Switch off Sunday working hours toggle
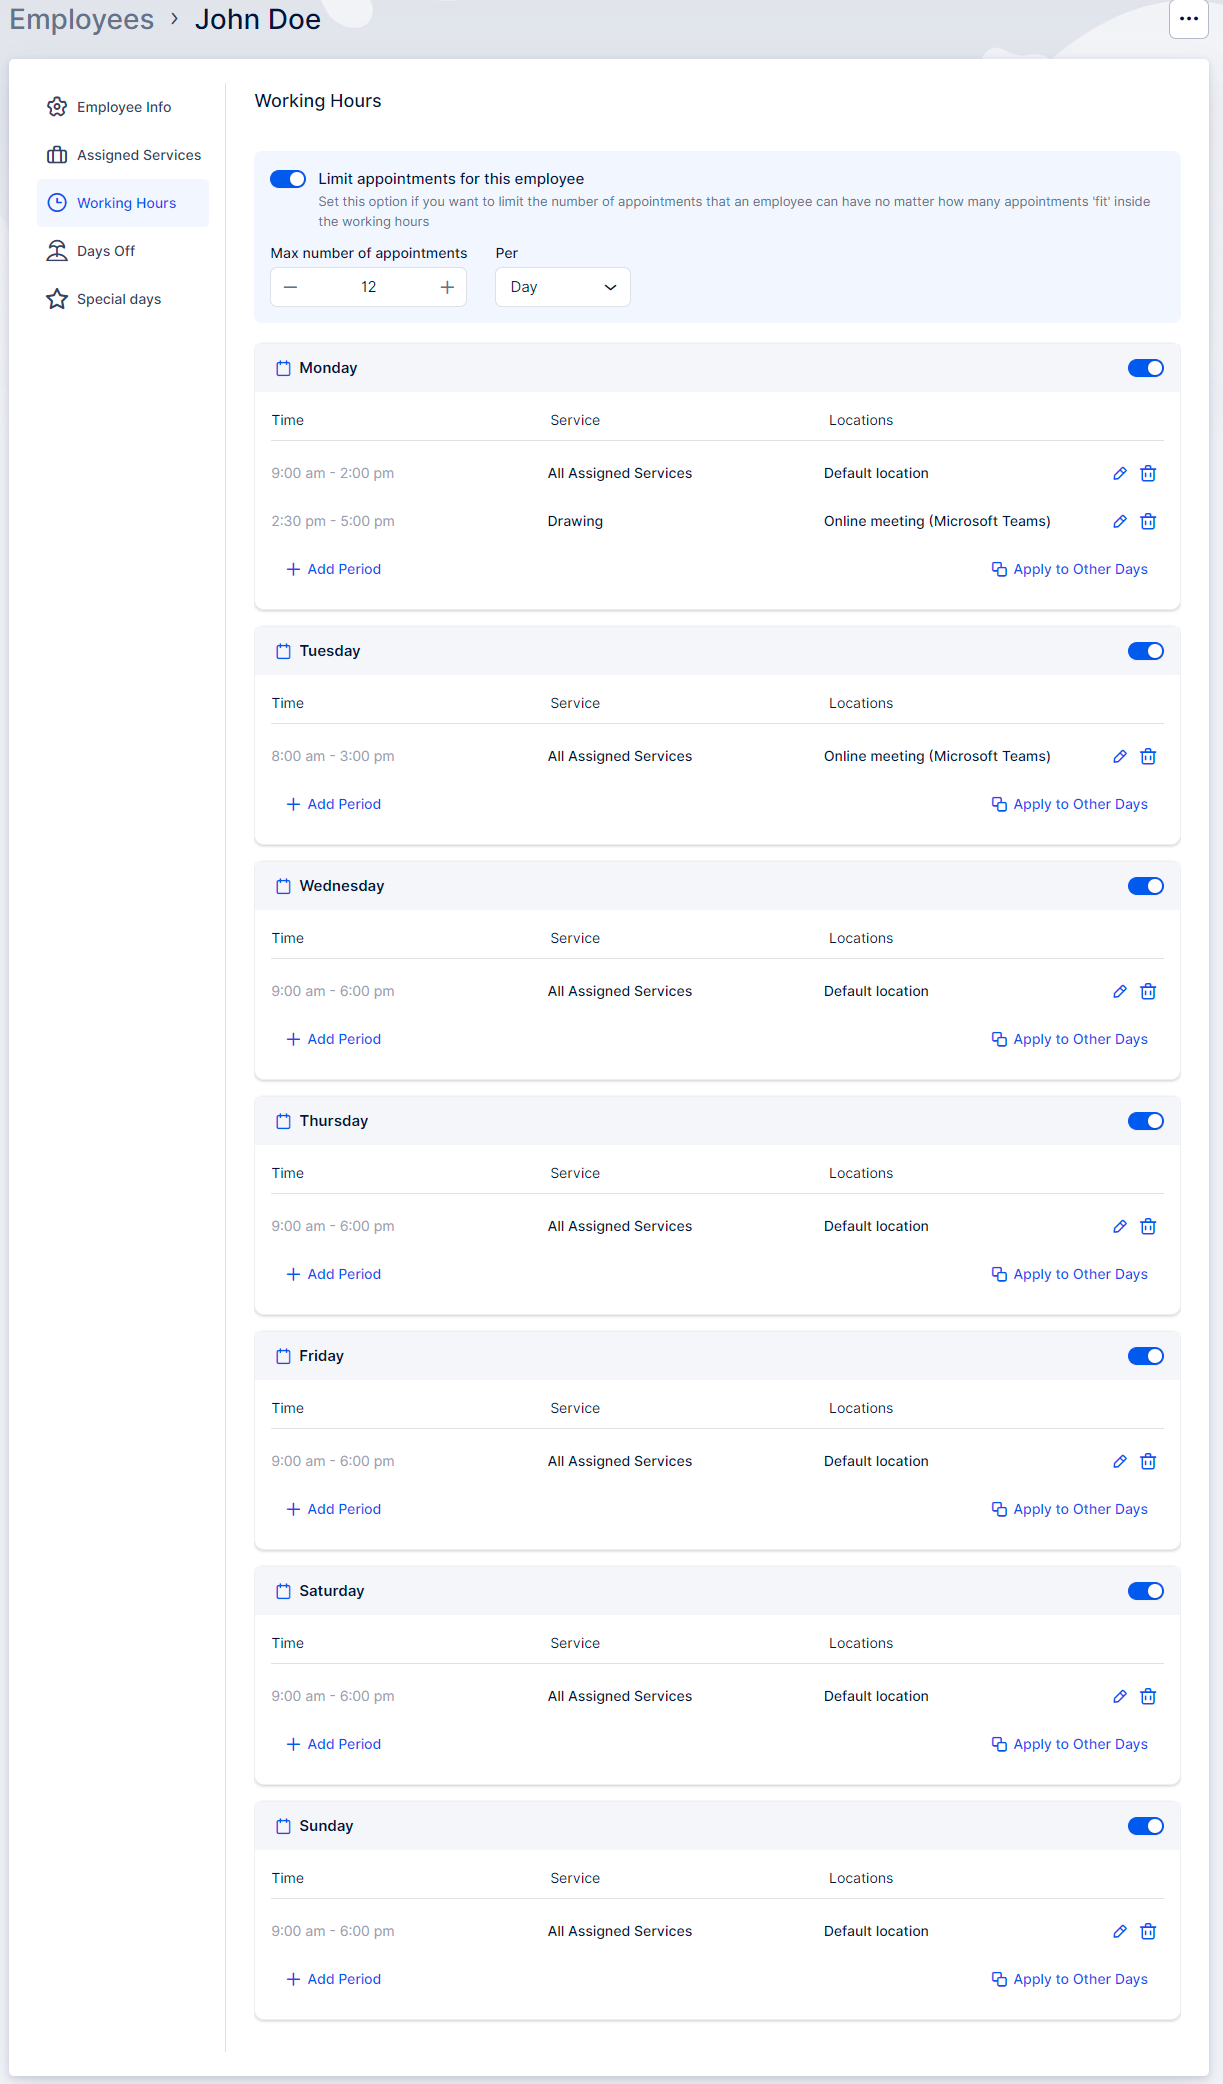Image resolution: width=1223 pixels, height=2084 pixels. (x=1145, y=1826)
